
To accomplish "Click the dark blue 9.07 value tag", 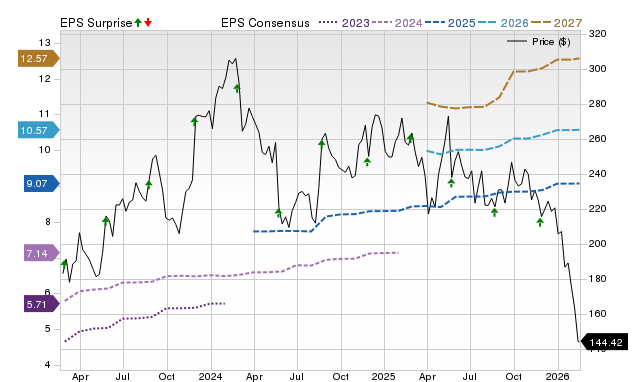I will (42, 184).
